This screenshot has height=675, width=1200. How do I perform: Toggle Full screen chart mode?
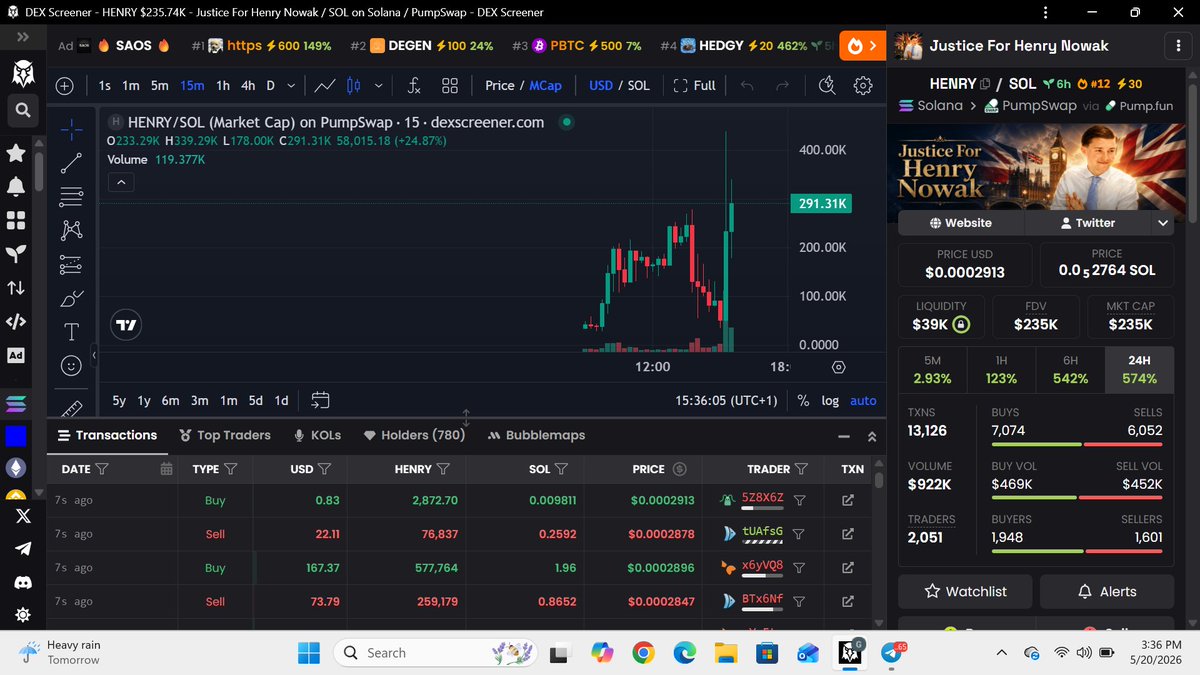[695, 85]
